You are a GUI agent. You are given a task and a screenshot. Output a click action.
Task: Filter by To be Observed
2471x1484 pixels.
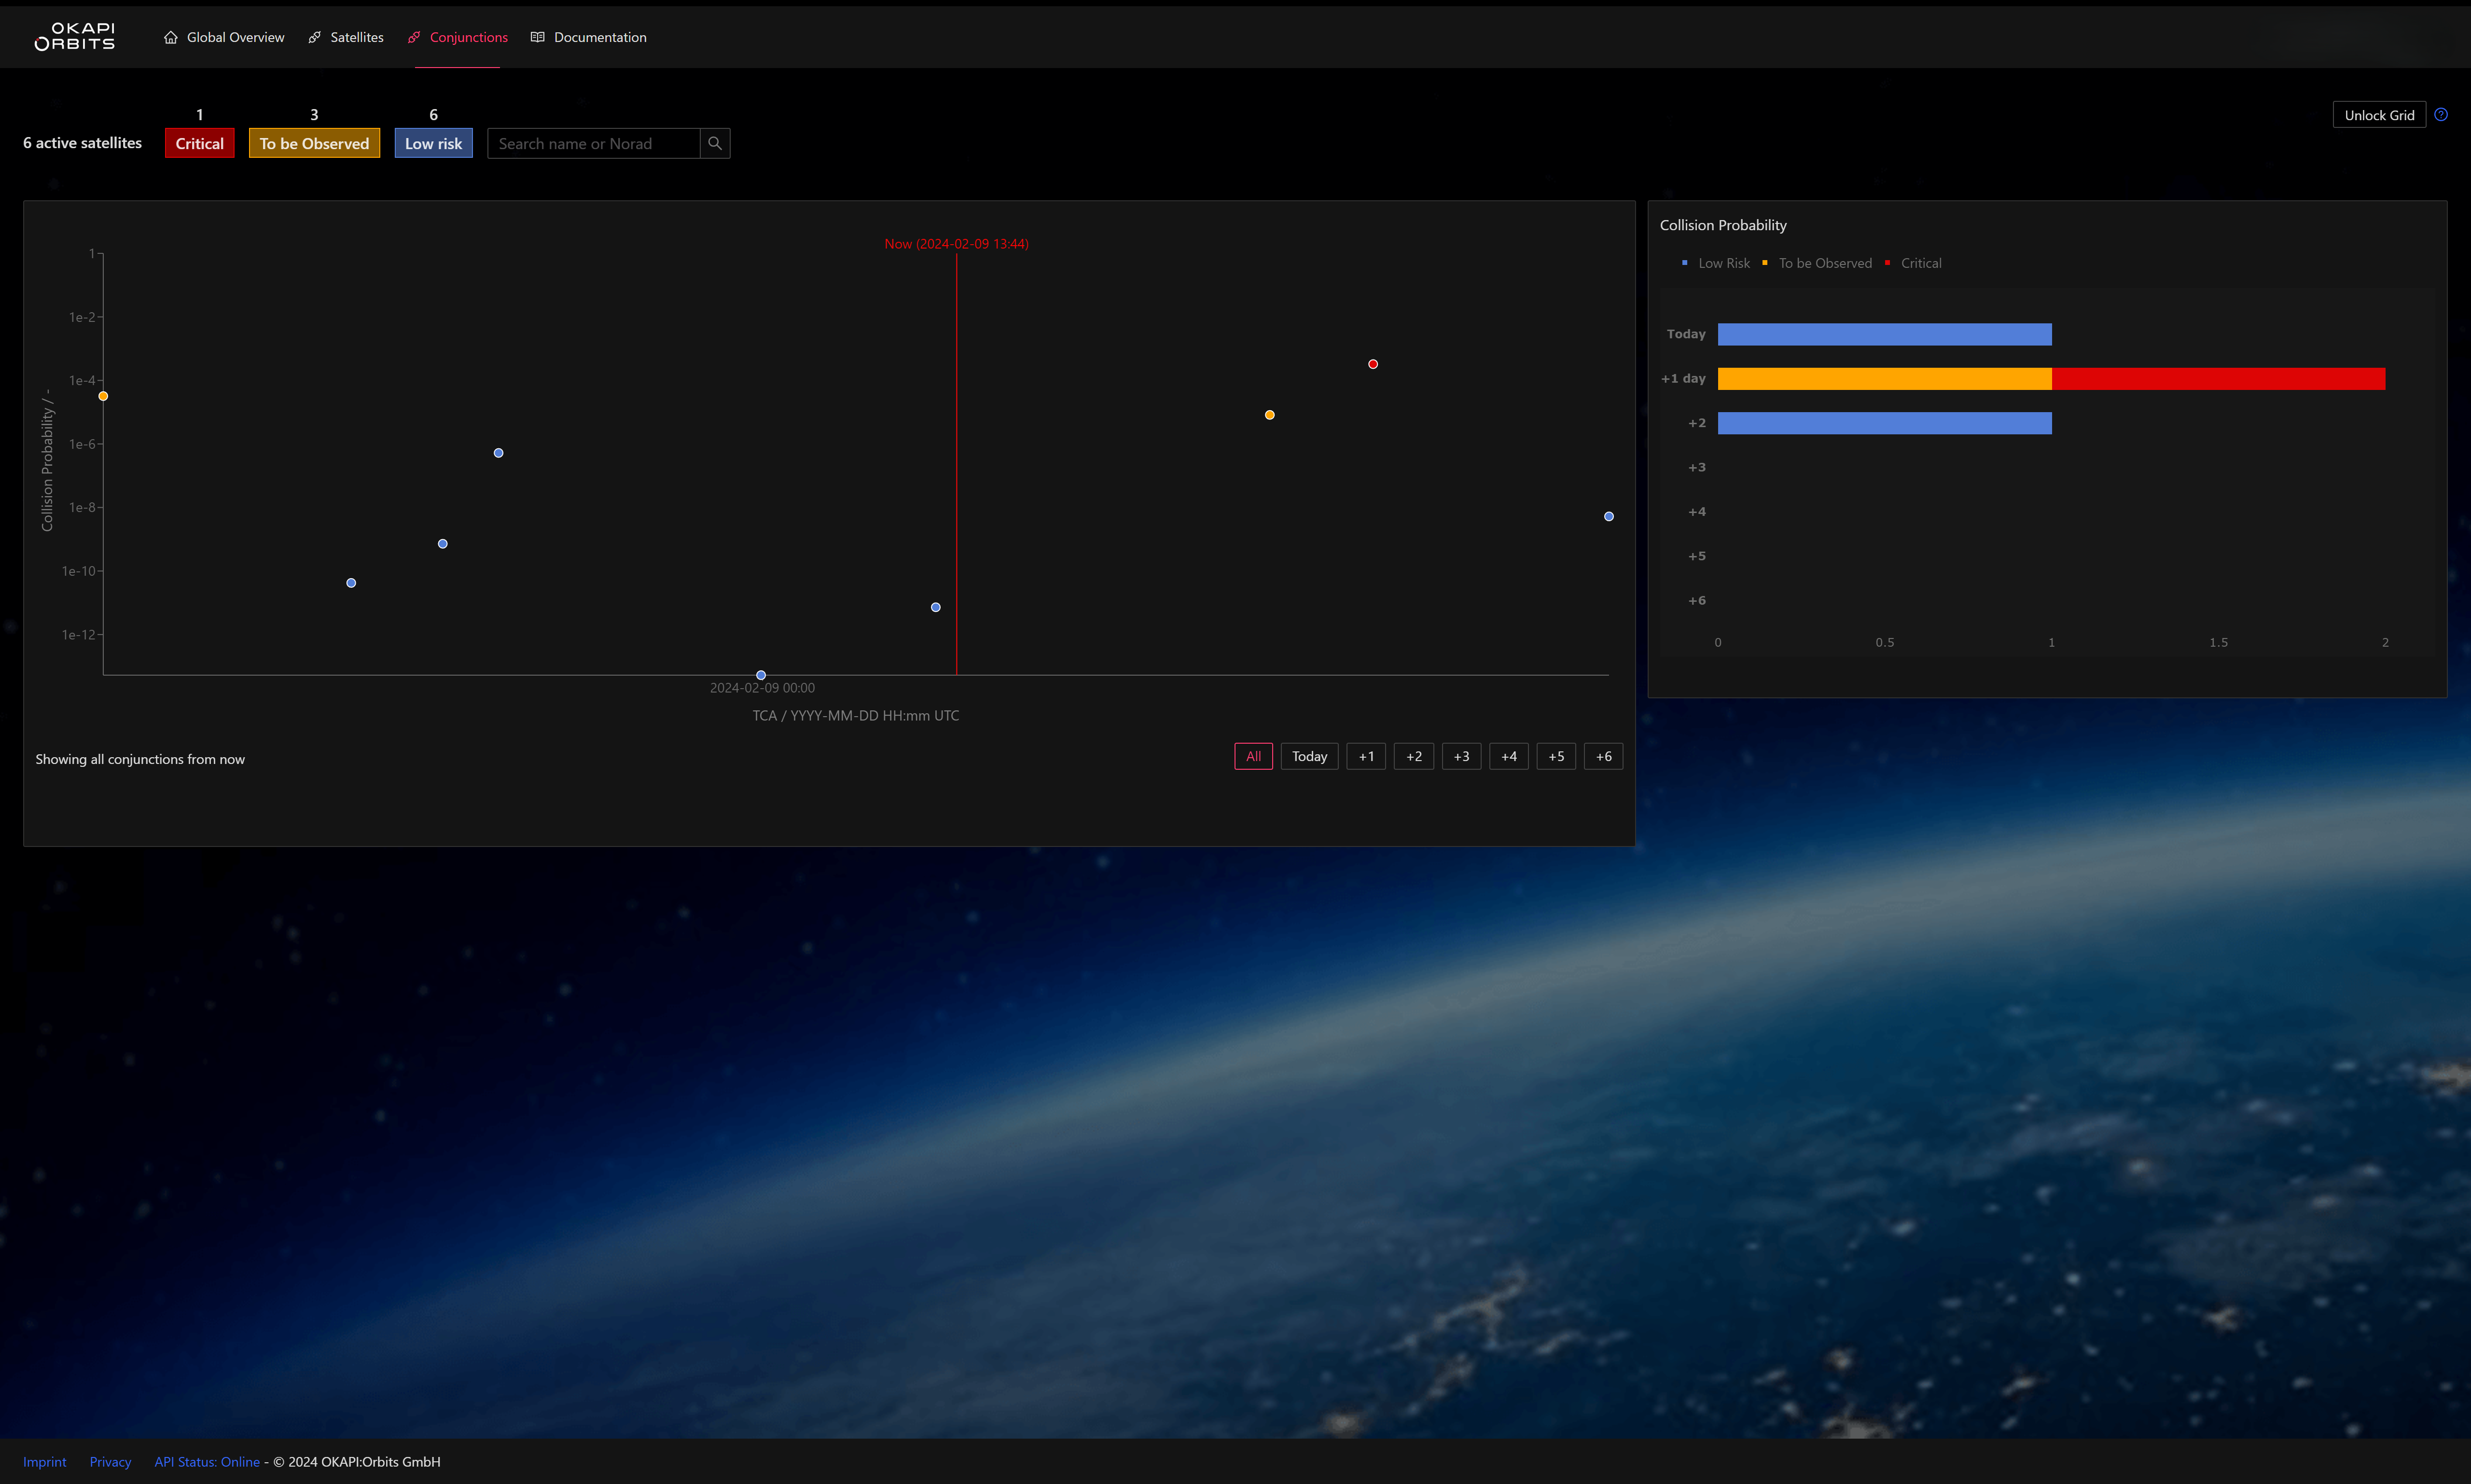(314, 143)
